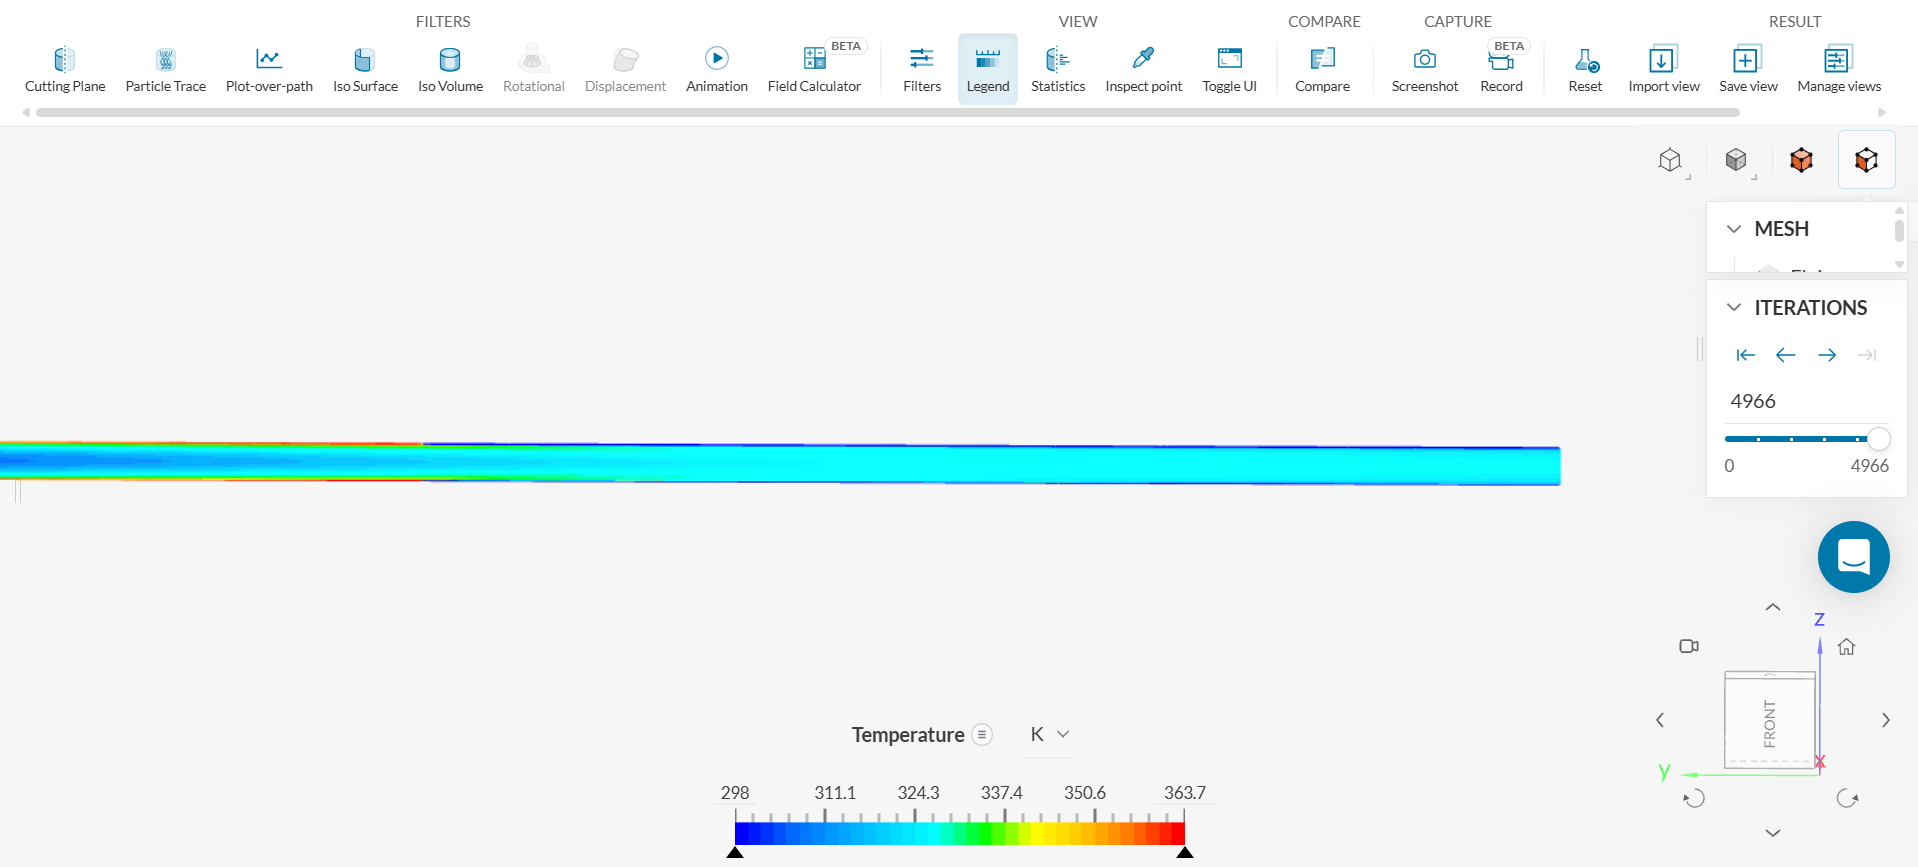This screenshot has height=867, width=1918.
Task: Click the horizontal toolbar scrollbar
Action: 888,113
